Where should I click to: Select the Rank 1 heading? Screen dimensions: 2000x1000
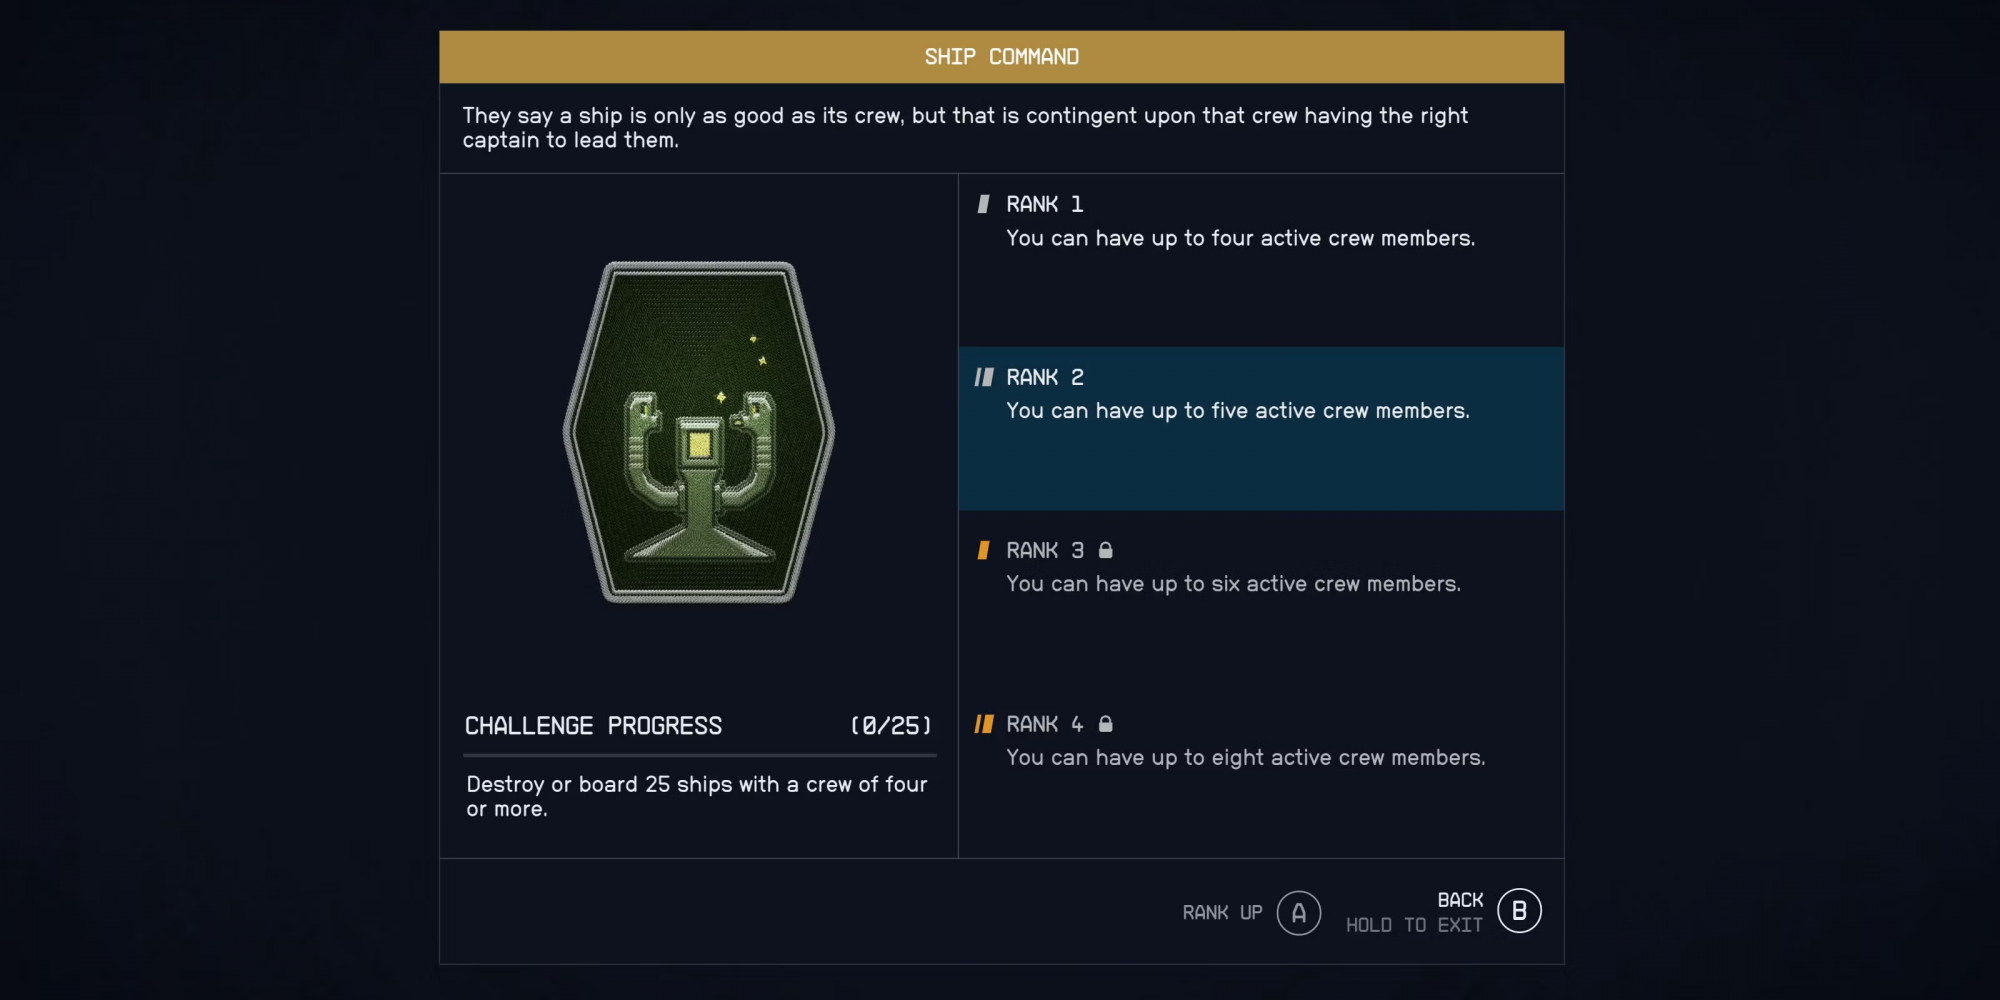(1044, 204)
